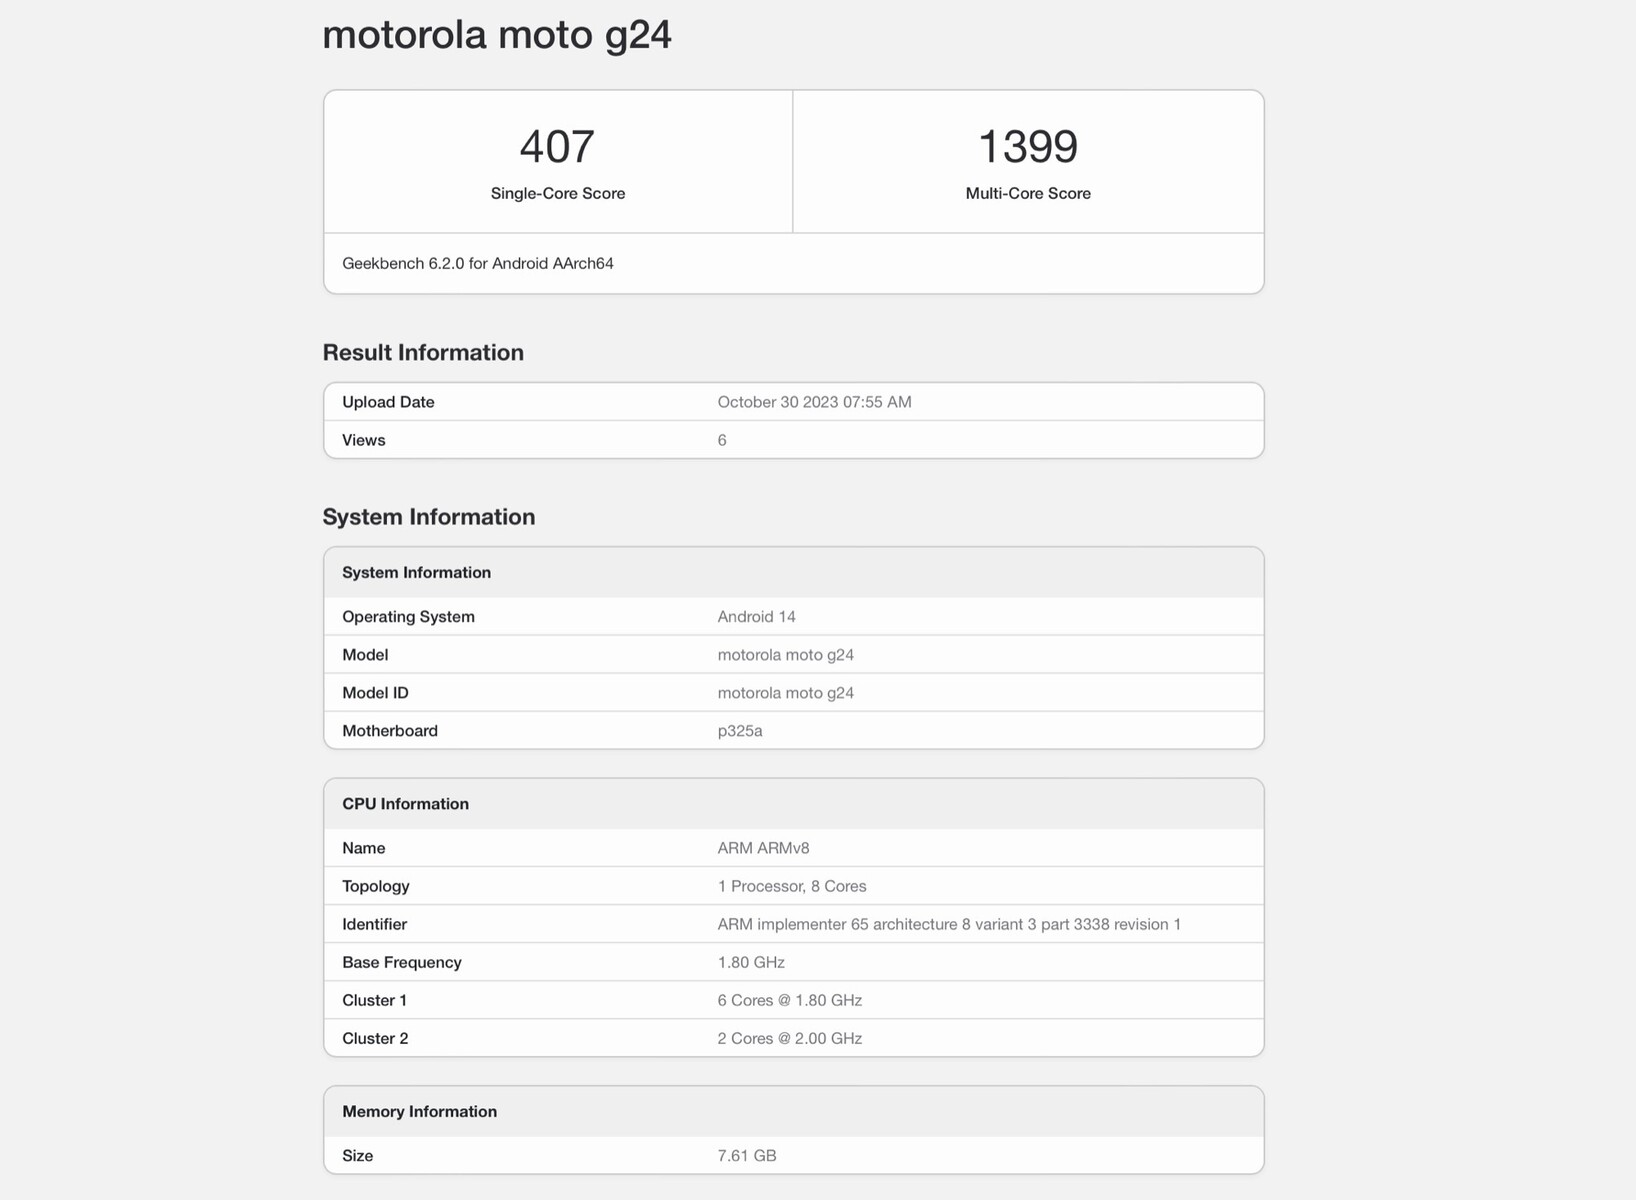The width and height of the screenshot is (1636, 1200).
Task: Click the motherboard value p325a
Action: coord(740,731)
